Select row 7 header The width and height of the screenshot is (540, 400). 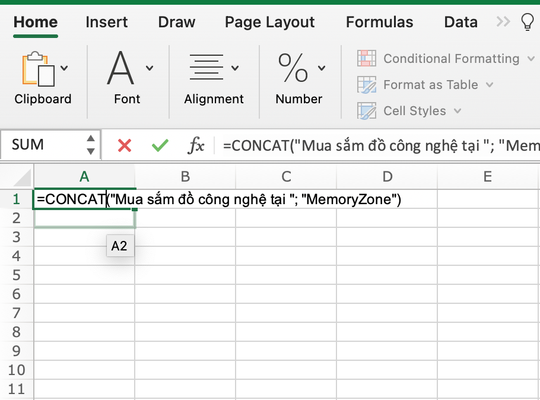coord(16,313)
